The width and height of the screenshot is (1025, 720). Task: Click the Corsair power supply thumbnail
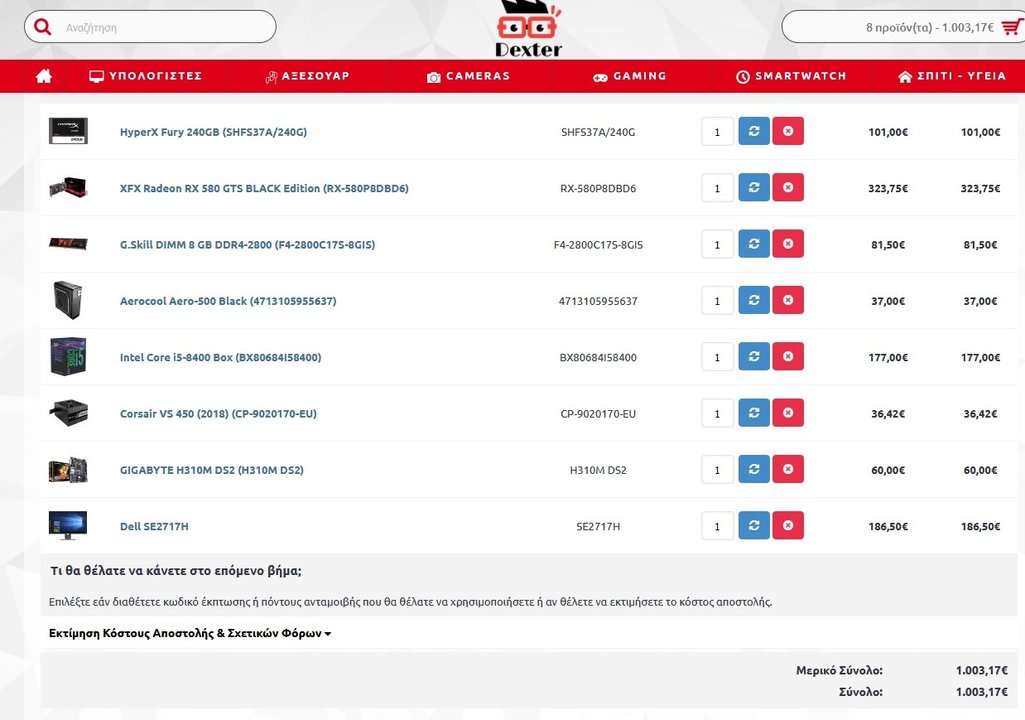pos(68,412)
